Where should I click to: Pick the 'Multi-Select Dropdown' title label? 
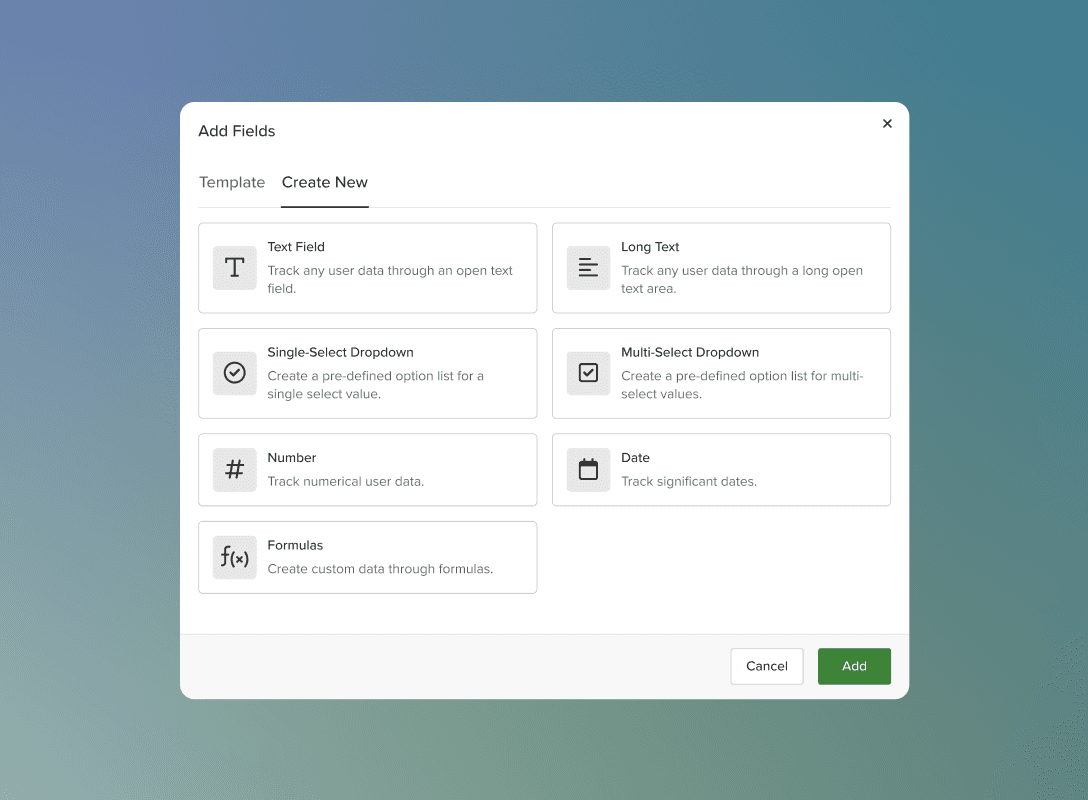690,352
